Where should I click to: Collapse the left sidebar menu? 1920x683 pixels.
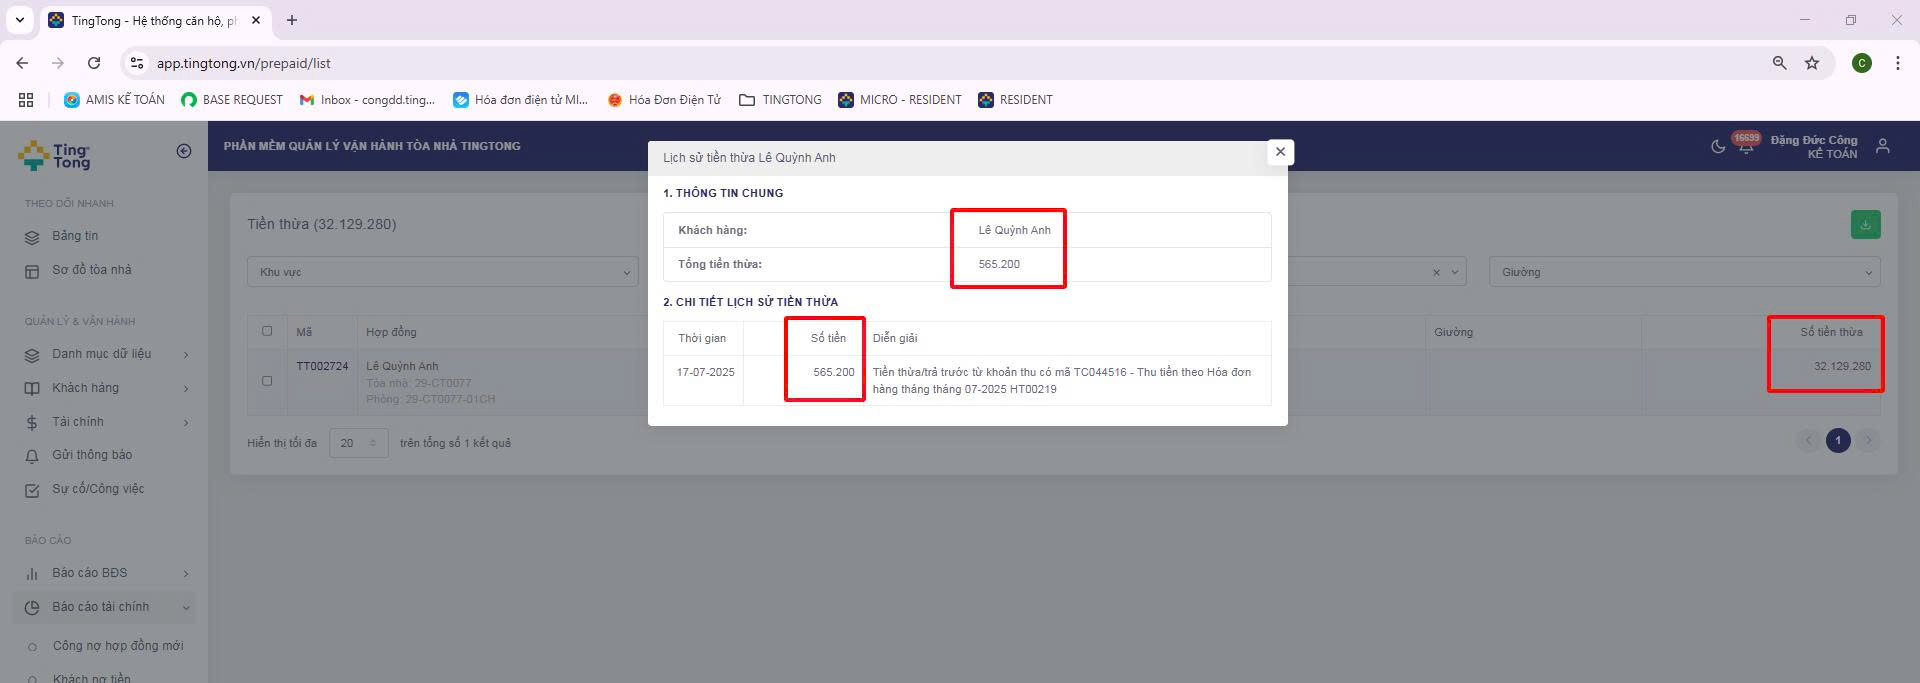(x=184, y=151)
